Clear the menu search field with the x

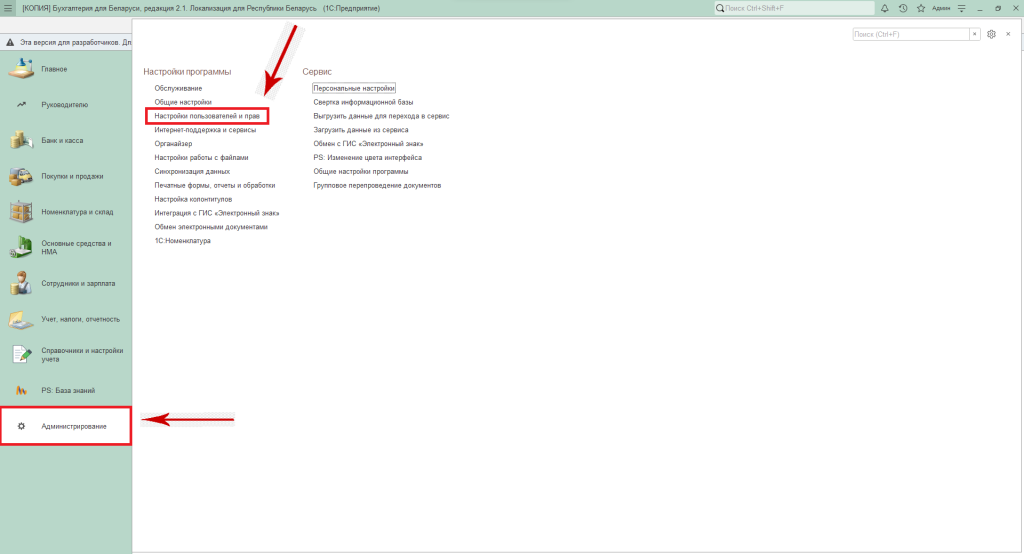pos(974,34)
